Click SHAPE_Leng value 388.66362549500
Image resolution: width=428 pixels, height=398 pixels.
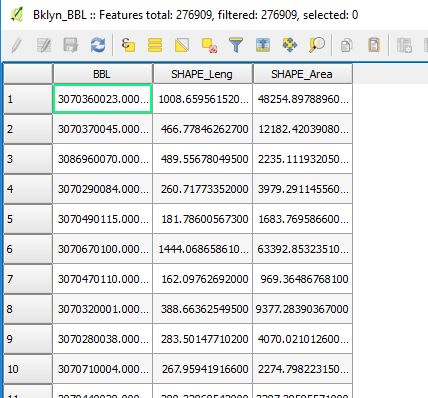(204, 309)
